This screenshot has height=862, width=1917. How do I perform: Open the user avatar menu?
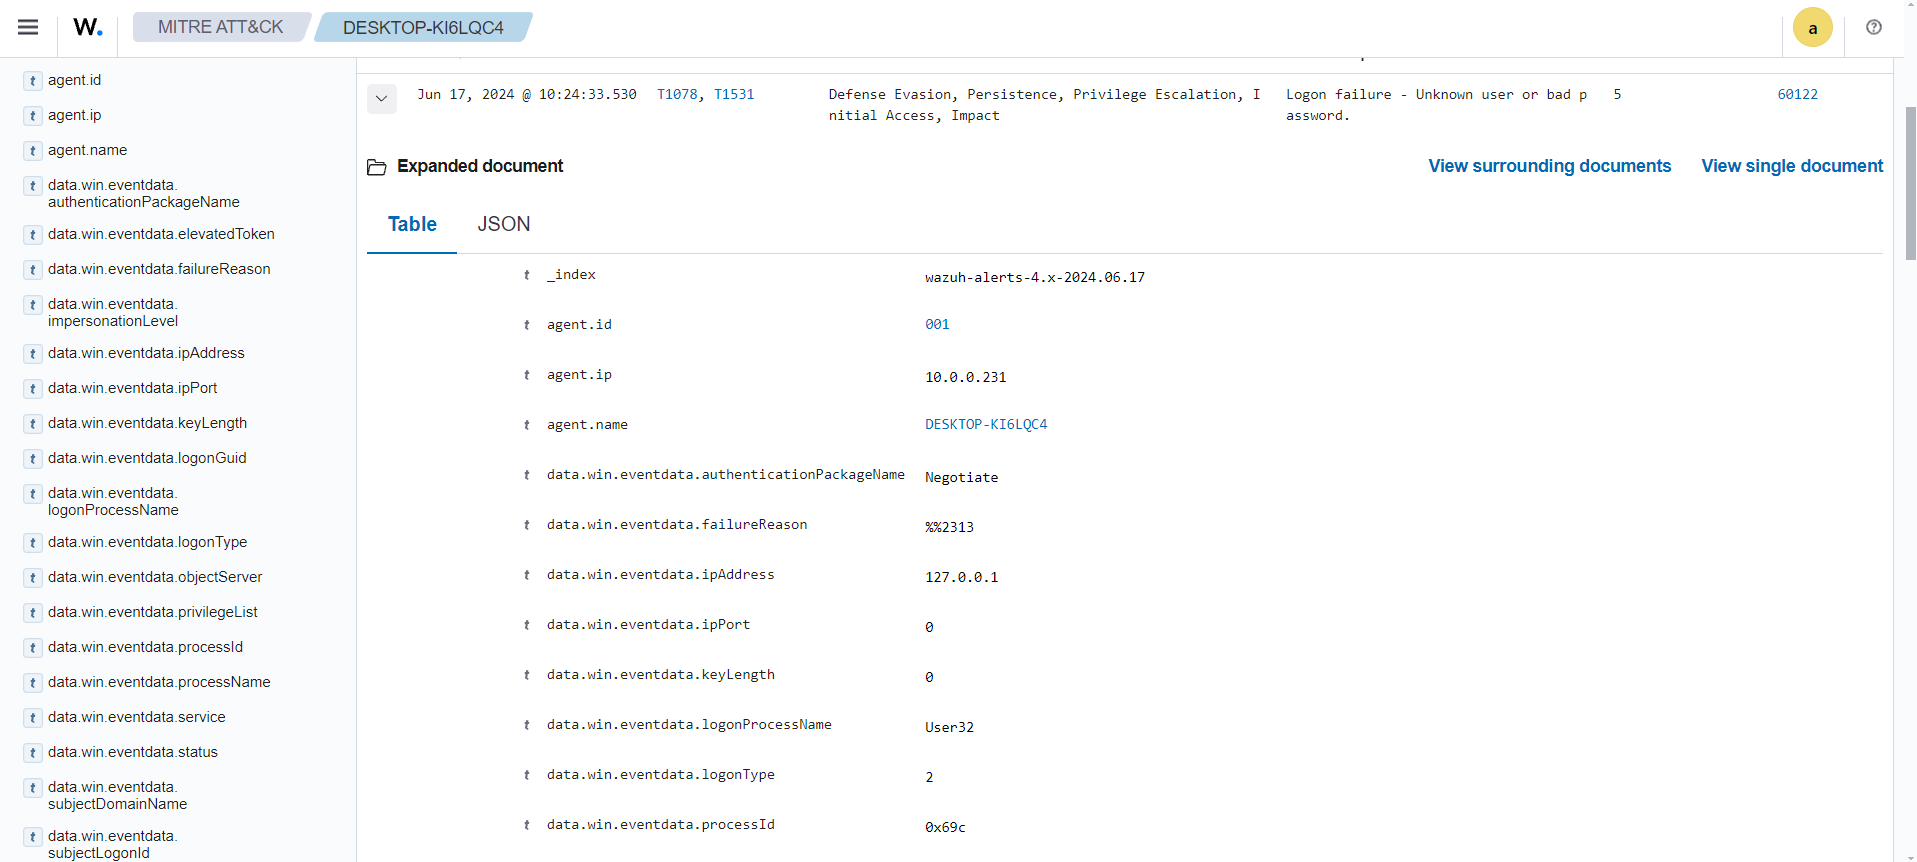(x=1812, y=27)
